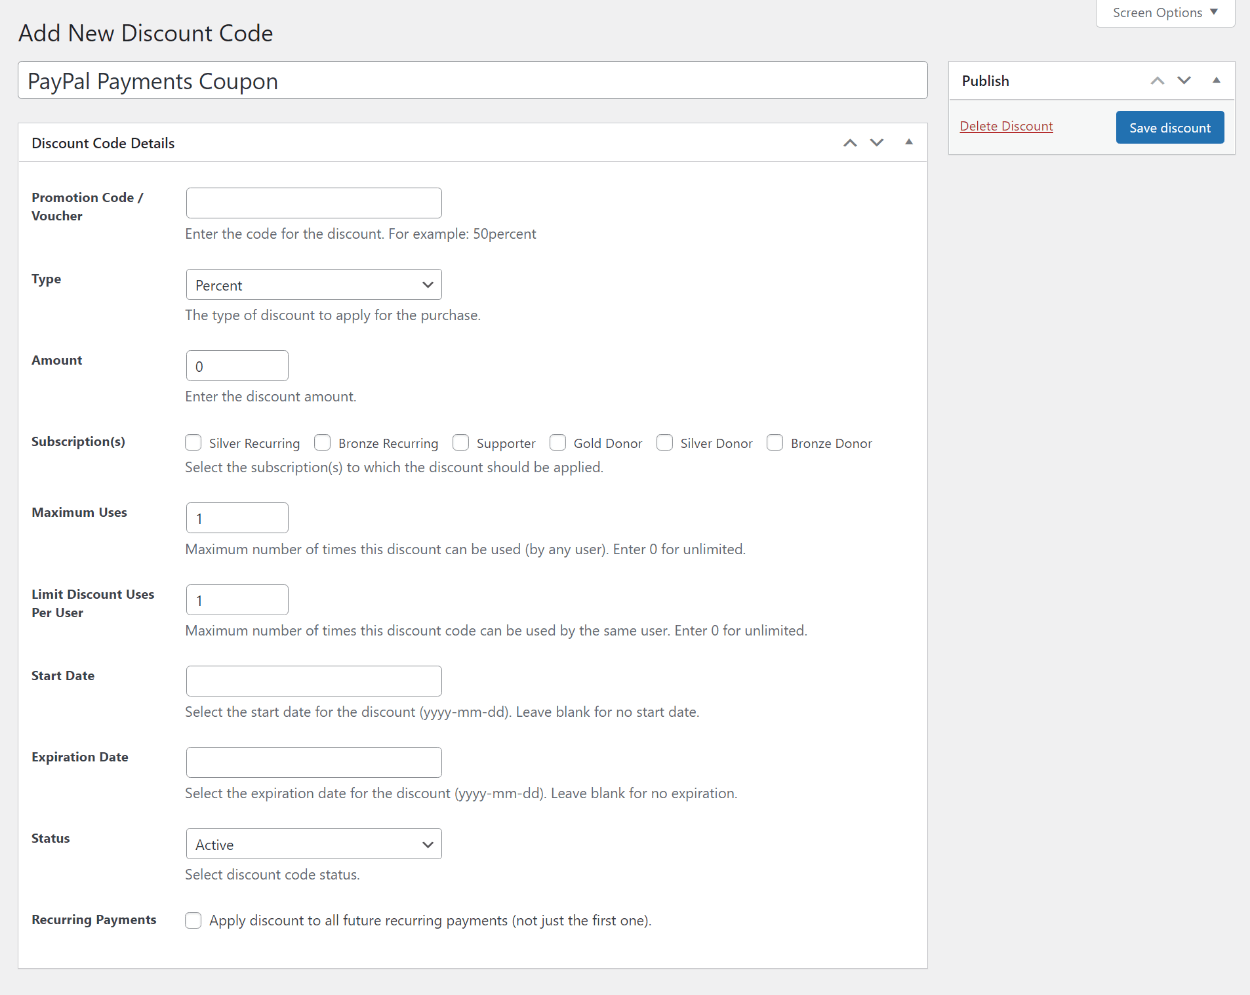1250x995 pixels.
Task: Move Publish panel down
Action: tap(1184, 81)
